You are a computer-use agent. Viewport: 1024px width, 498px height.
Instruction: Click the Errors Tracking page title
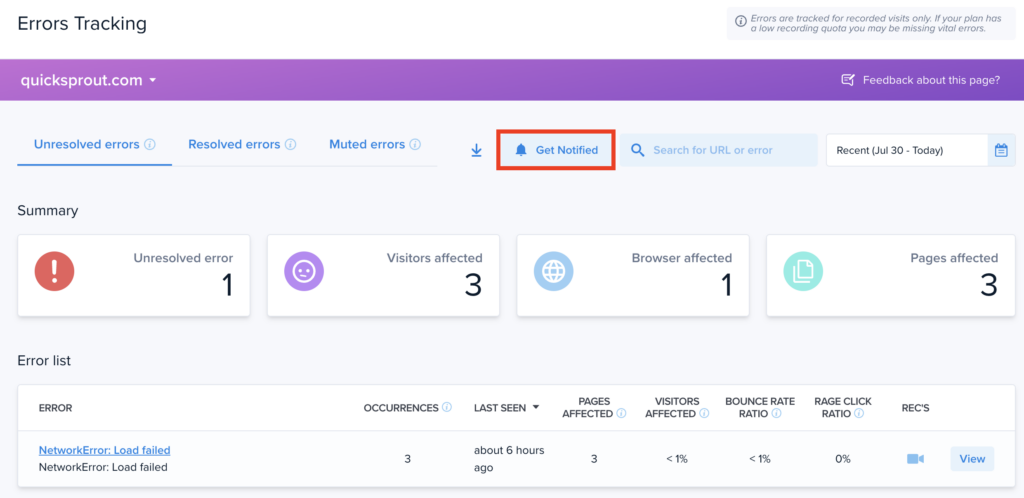click(82, 24)
